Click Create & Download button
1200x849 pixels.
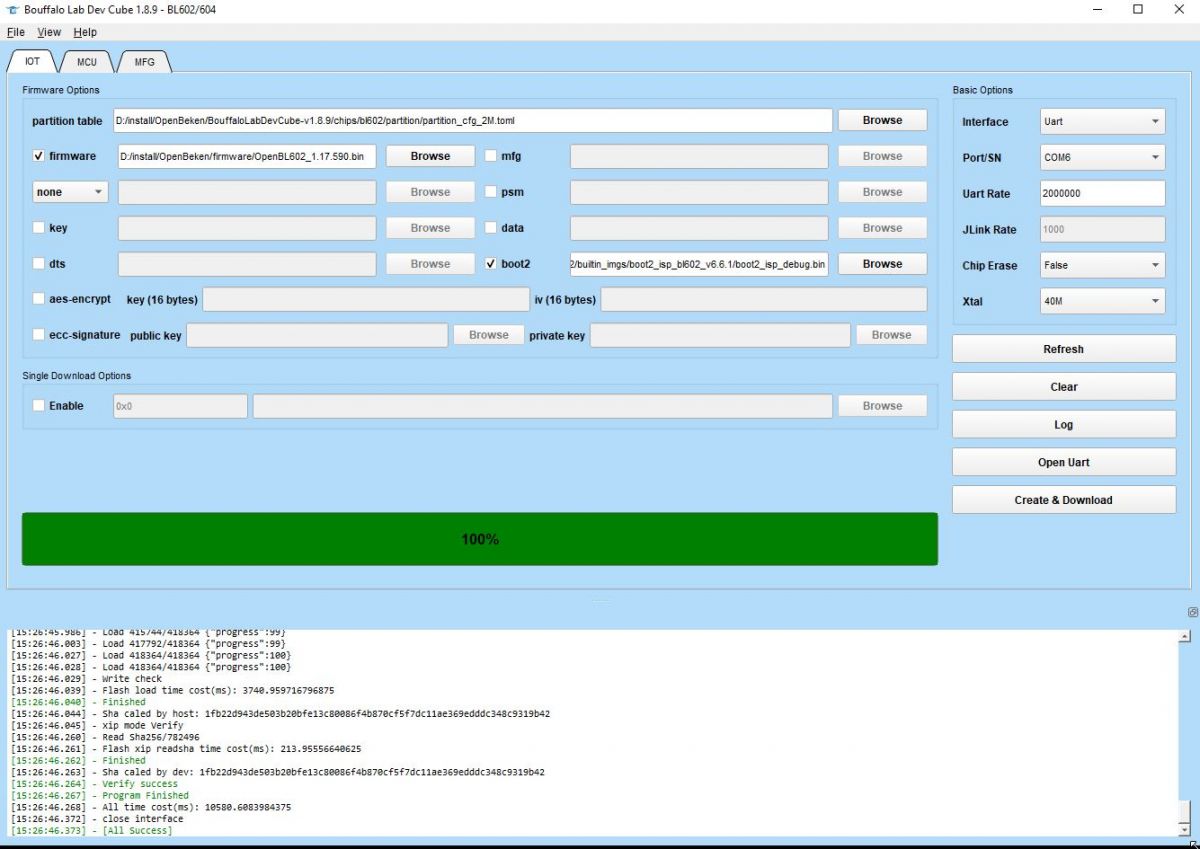[x=1064, y=500]
